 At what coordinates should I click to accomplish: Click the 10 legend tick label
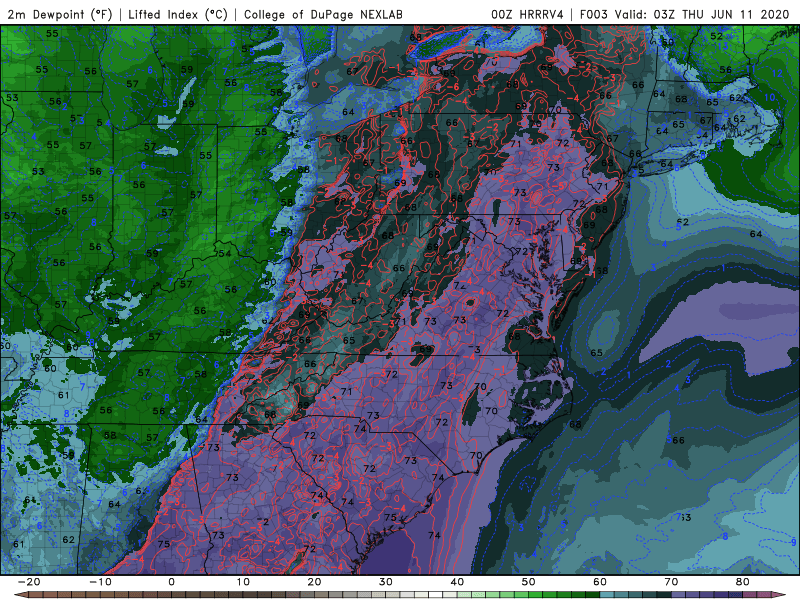(x=243, y=582)
